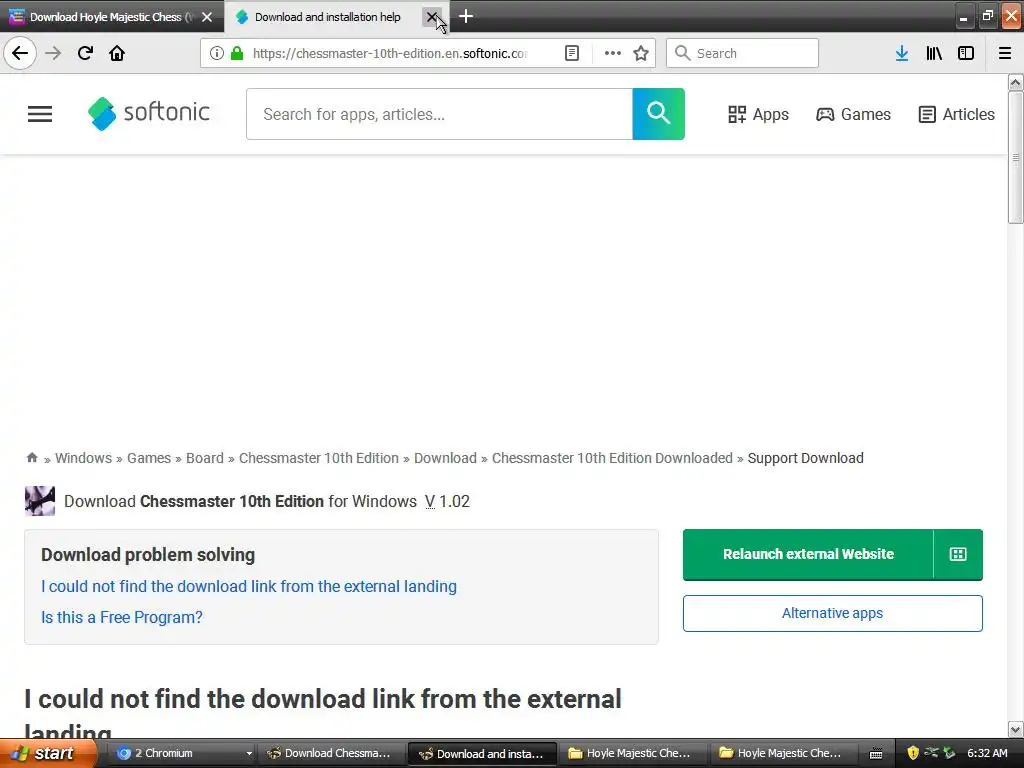
Task: Open Chessmaster 10th Edition Downloaded breadcrumb
Action: pyautogui.click(x=612, y=458)
